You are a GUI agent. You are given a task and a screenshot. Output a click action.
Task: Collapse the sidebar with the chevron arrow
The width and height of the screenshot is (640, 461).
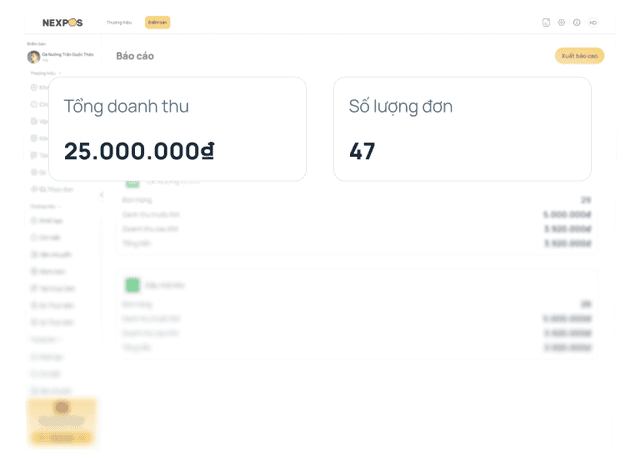tap(101, 195)
